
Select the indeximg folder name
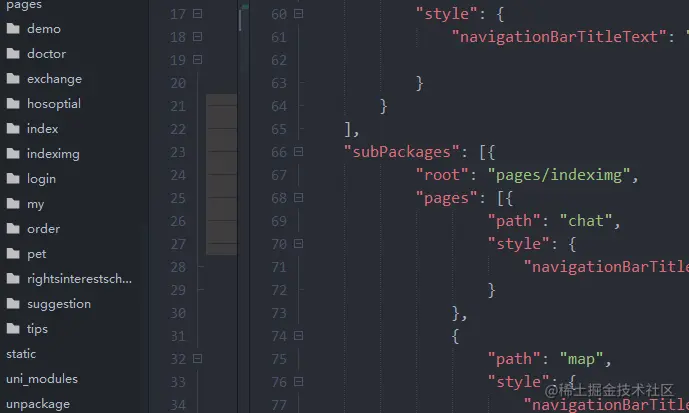click(53, 154)
